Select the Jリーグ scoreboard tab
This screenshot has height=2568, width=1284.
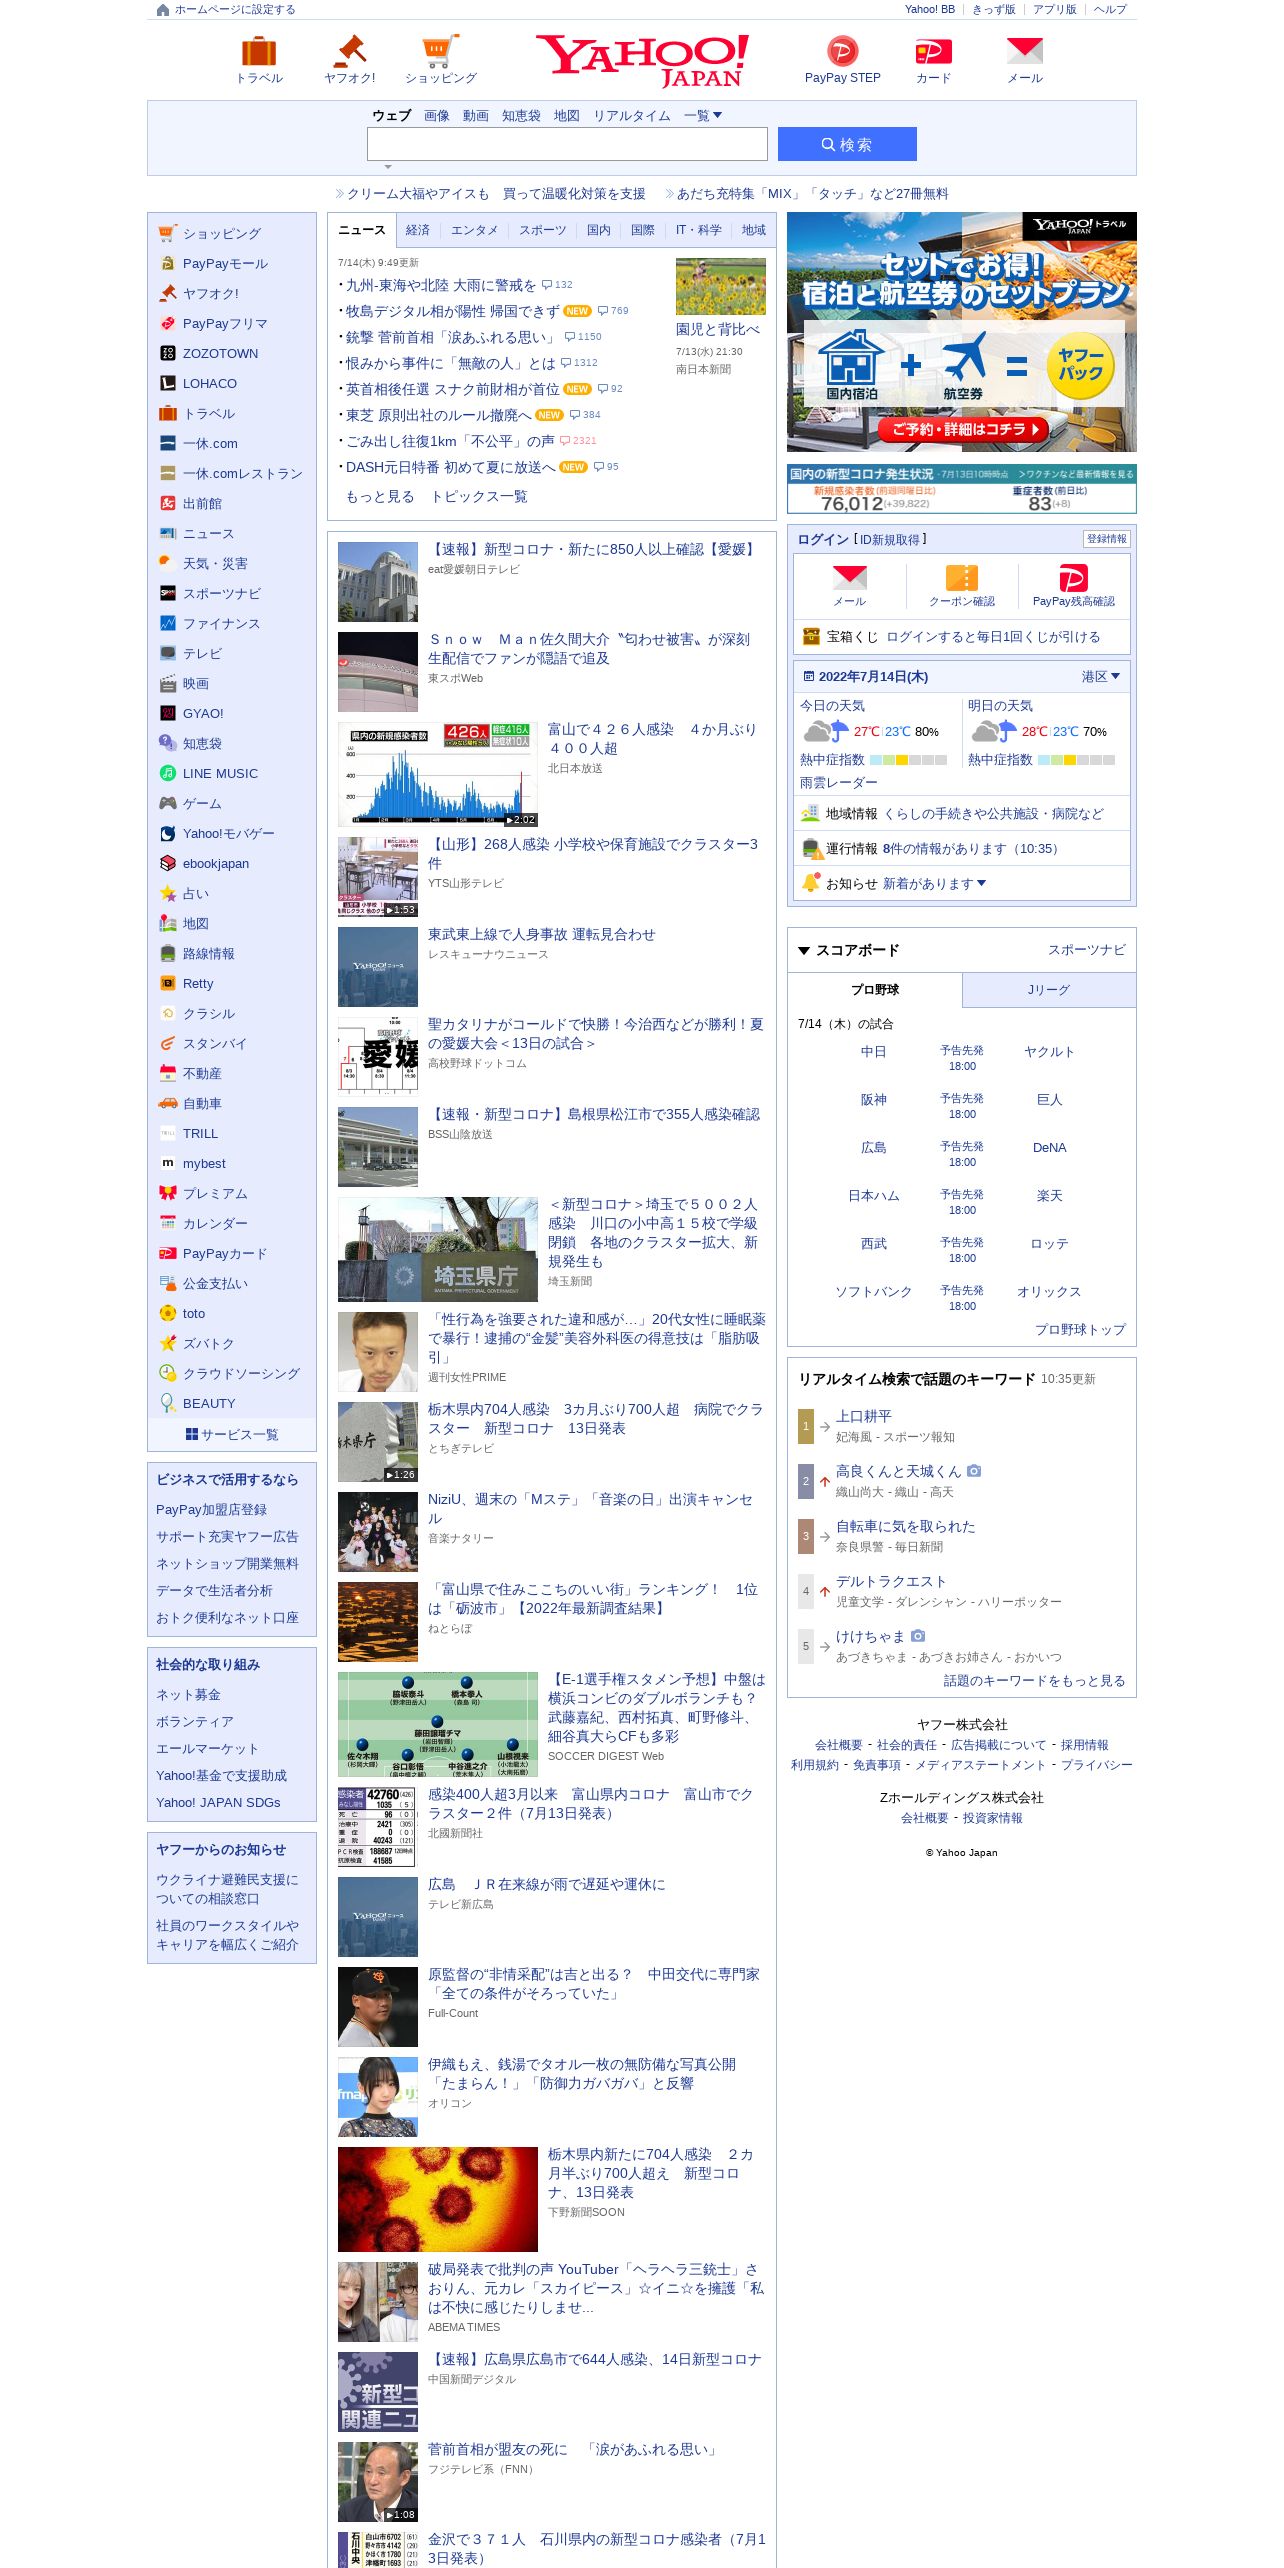click(1049, 990)
